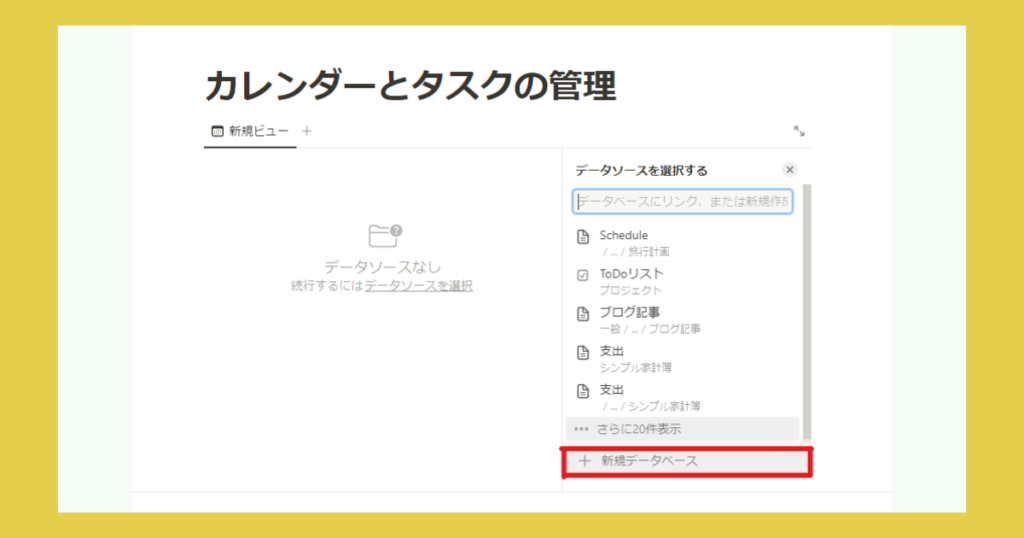The image size is (1024, 538).
Task: Focus the data source search field
Action: (x=683, y=202)
